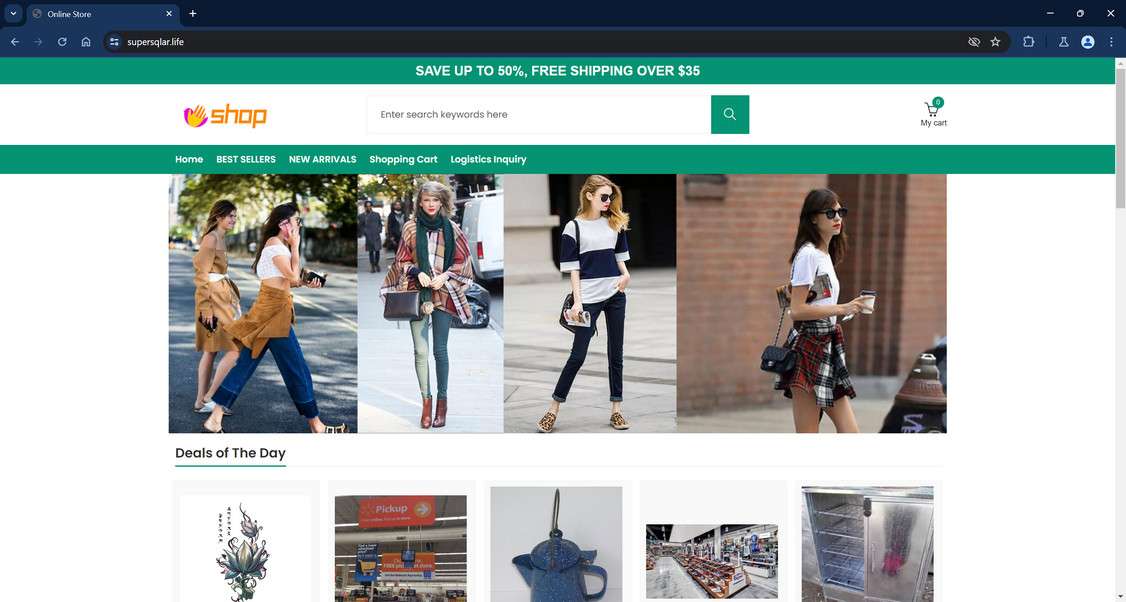Open the Pickup store sign product thumbnail

click(x=401, y=548)
